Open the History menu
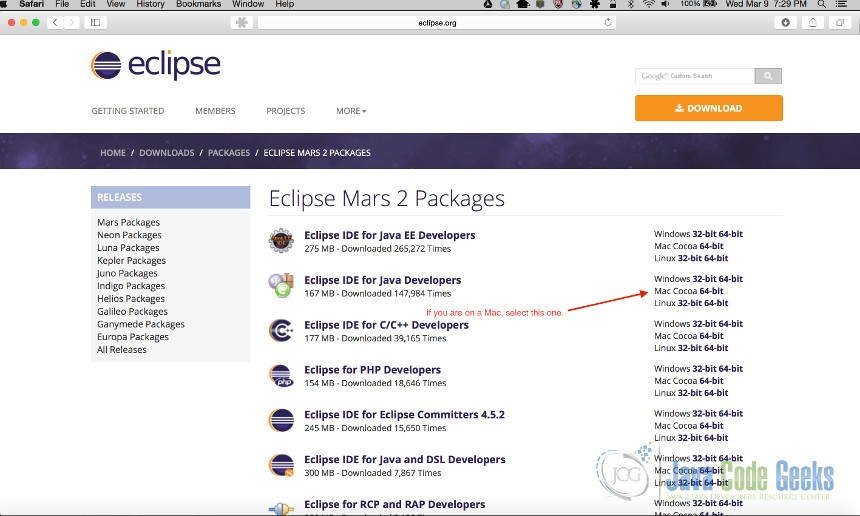This screenshot has width=860, height=516. point(150,4)
